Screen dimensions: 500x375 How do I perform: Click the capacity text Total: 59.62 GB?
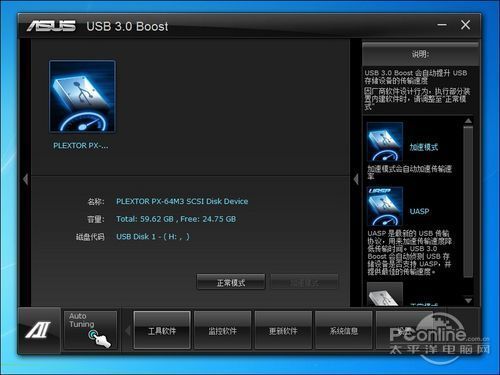coord(145,219)
